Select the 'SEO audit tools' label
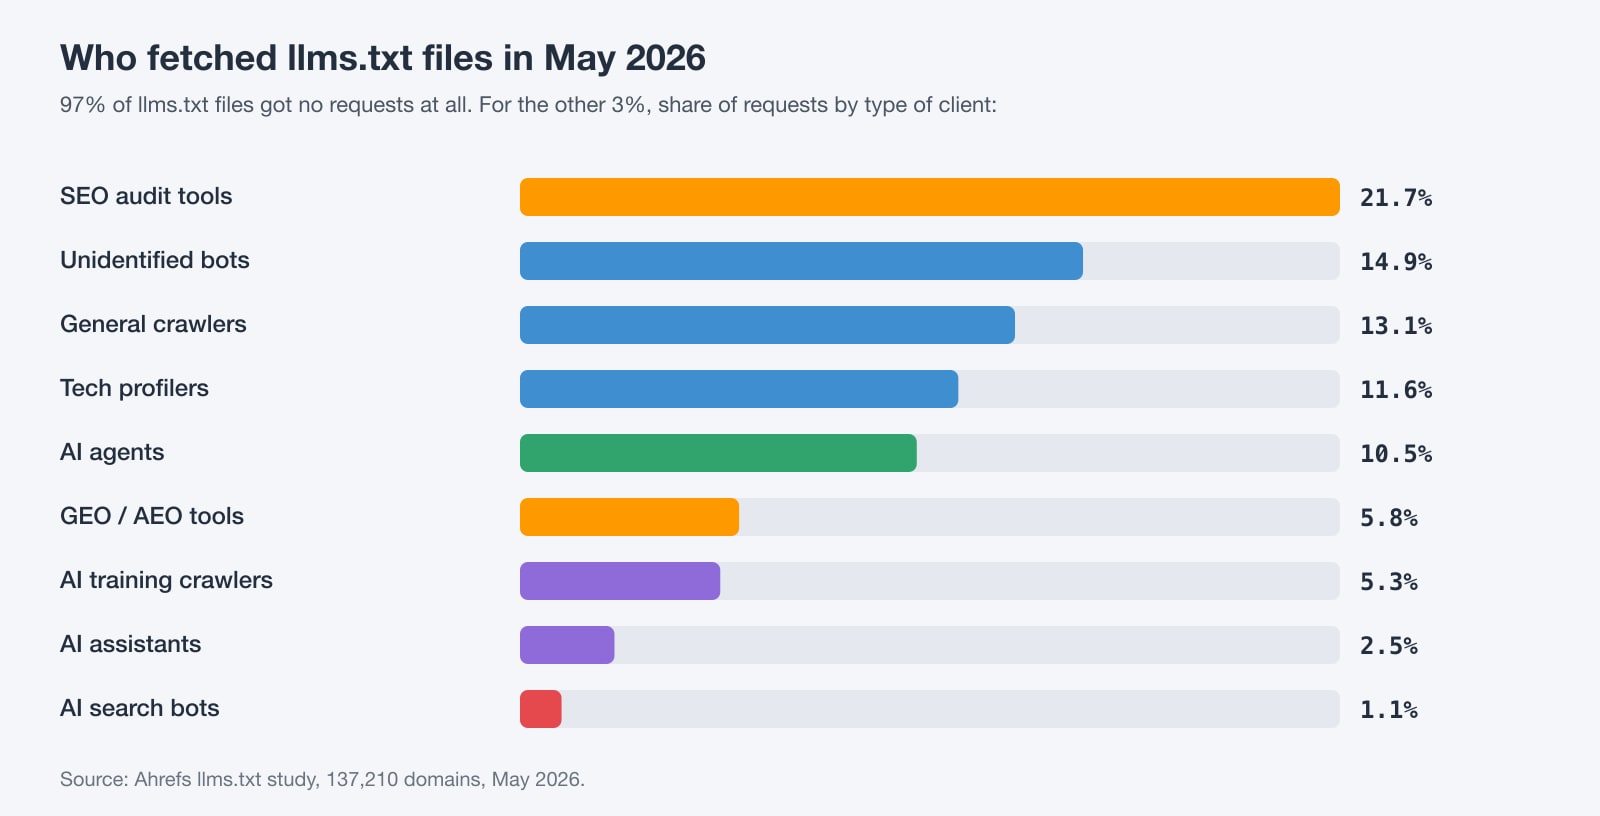 [146, 196]
